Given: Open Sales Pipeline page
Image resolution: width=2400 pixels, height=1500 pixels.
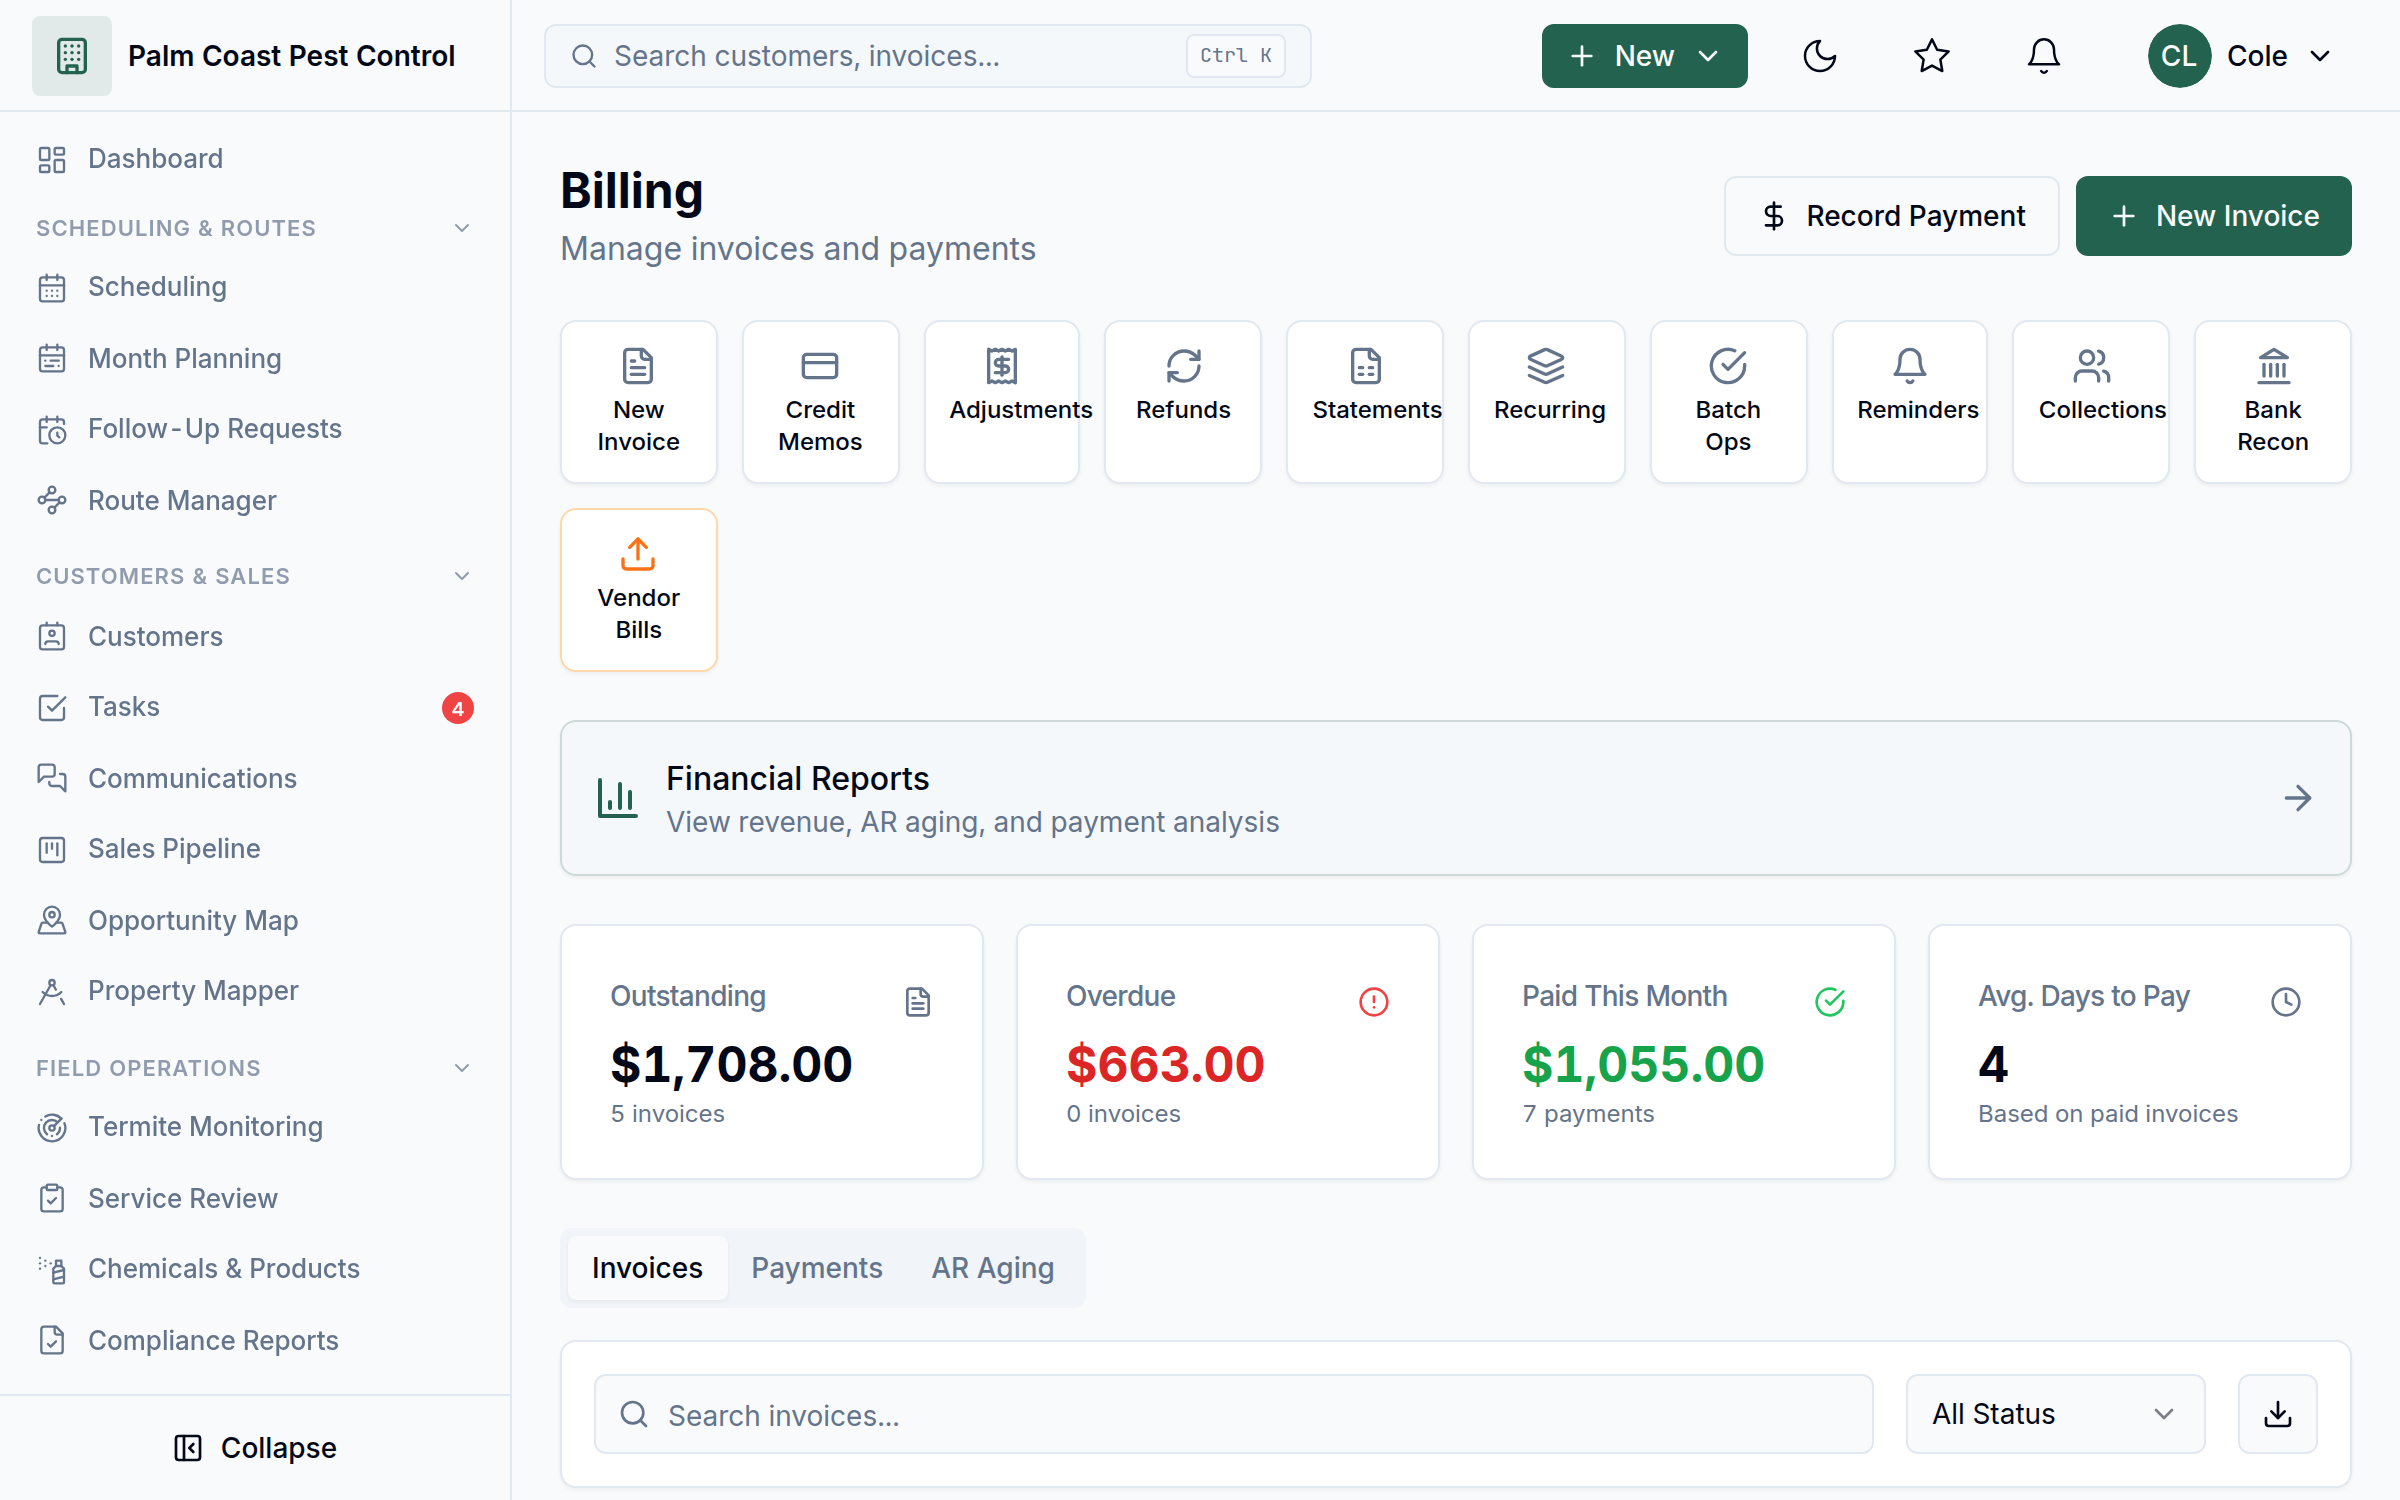Looking at the screenshot, I should 255,849.
